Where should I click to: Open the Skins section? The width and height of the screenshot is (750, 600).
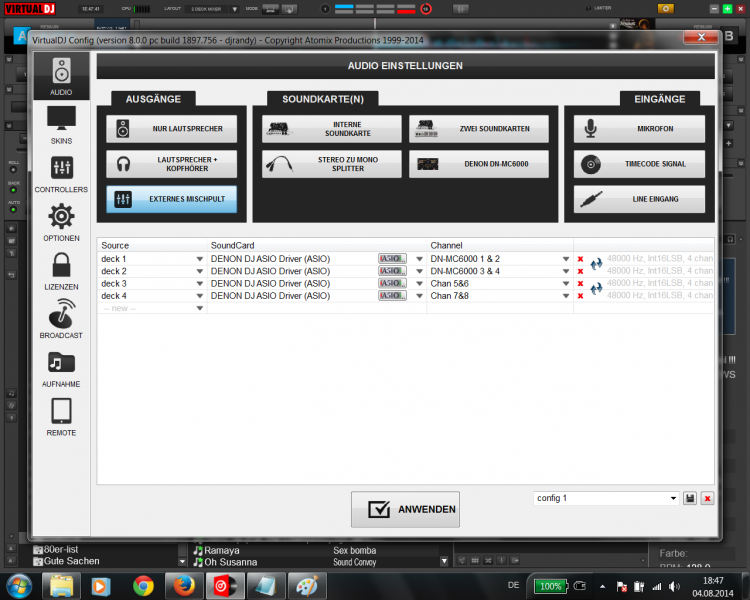[61, 125]
